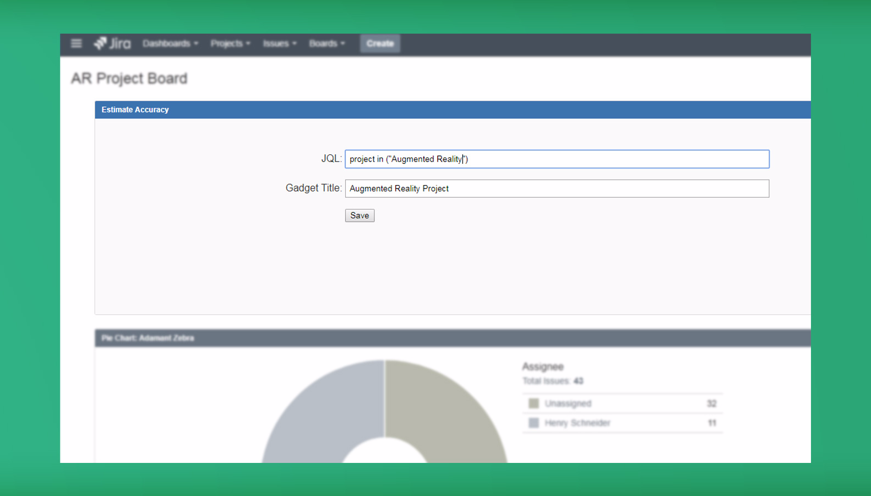Select the Henry Schneider legend color swatch
The image size is (871, 496).
click(x=534, y=423)
